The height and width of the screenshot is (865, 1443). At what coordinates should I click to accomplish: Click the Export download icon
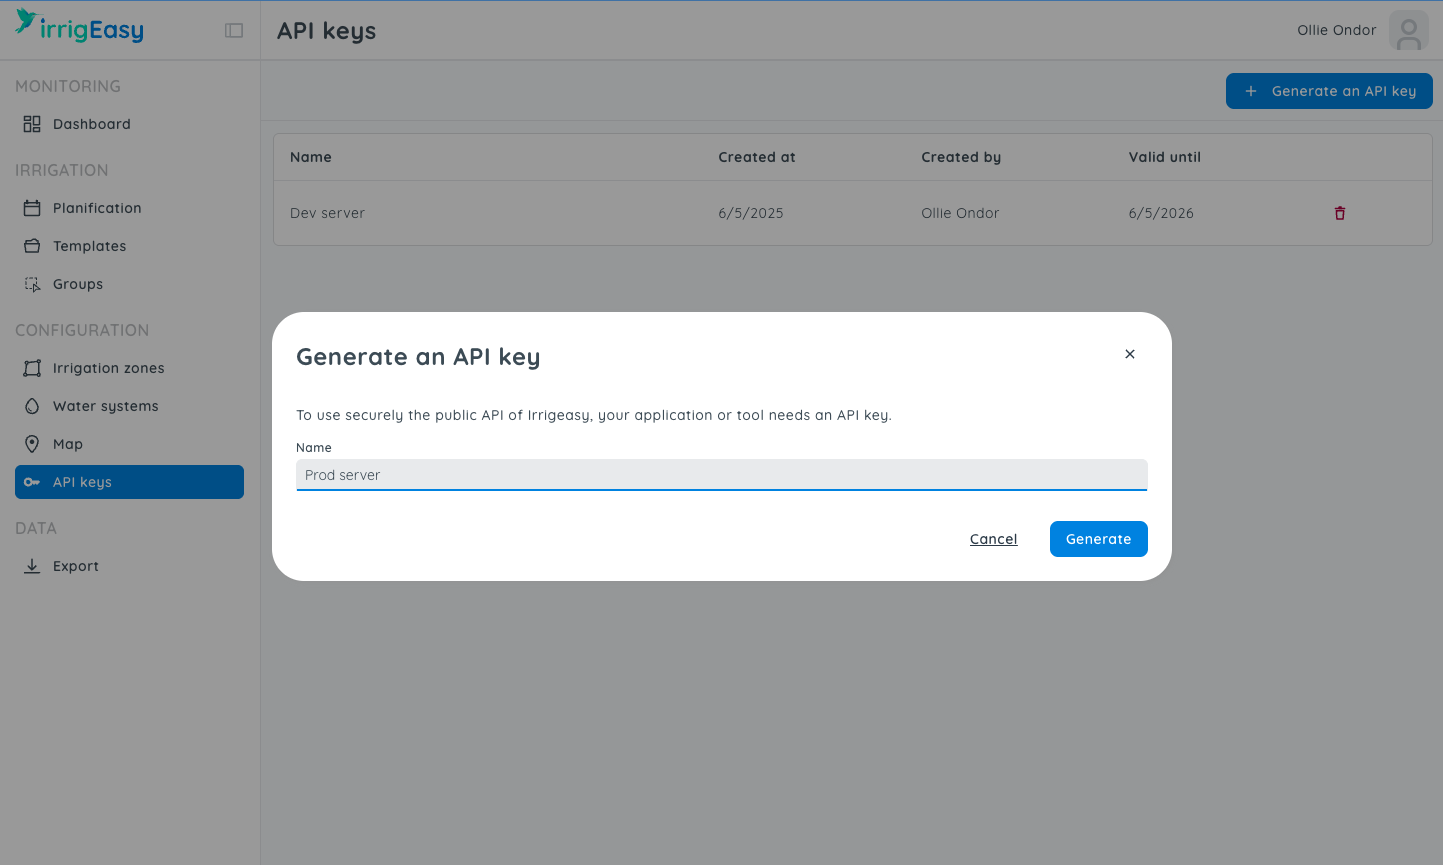click(32, 565)
